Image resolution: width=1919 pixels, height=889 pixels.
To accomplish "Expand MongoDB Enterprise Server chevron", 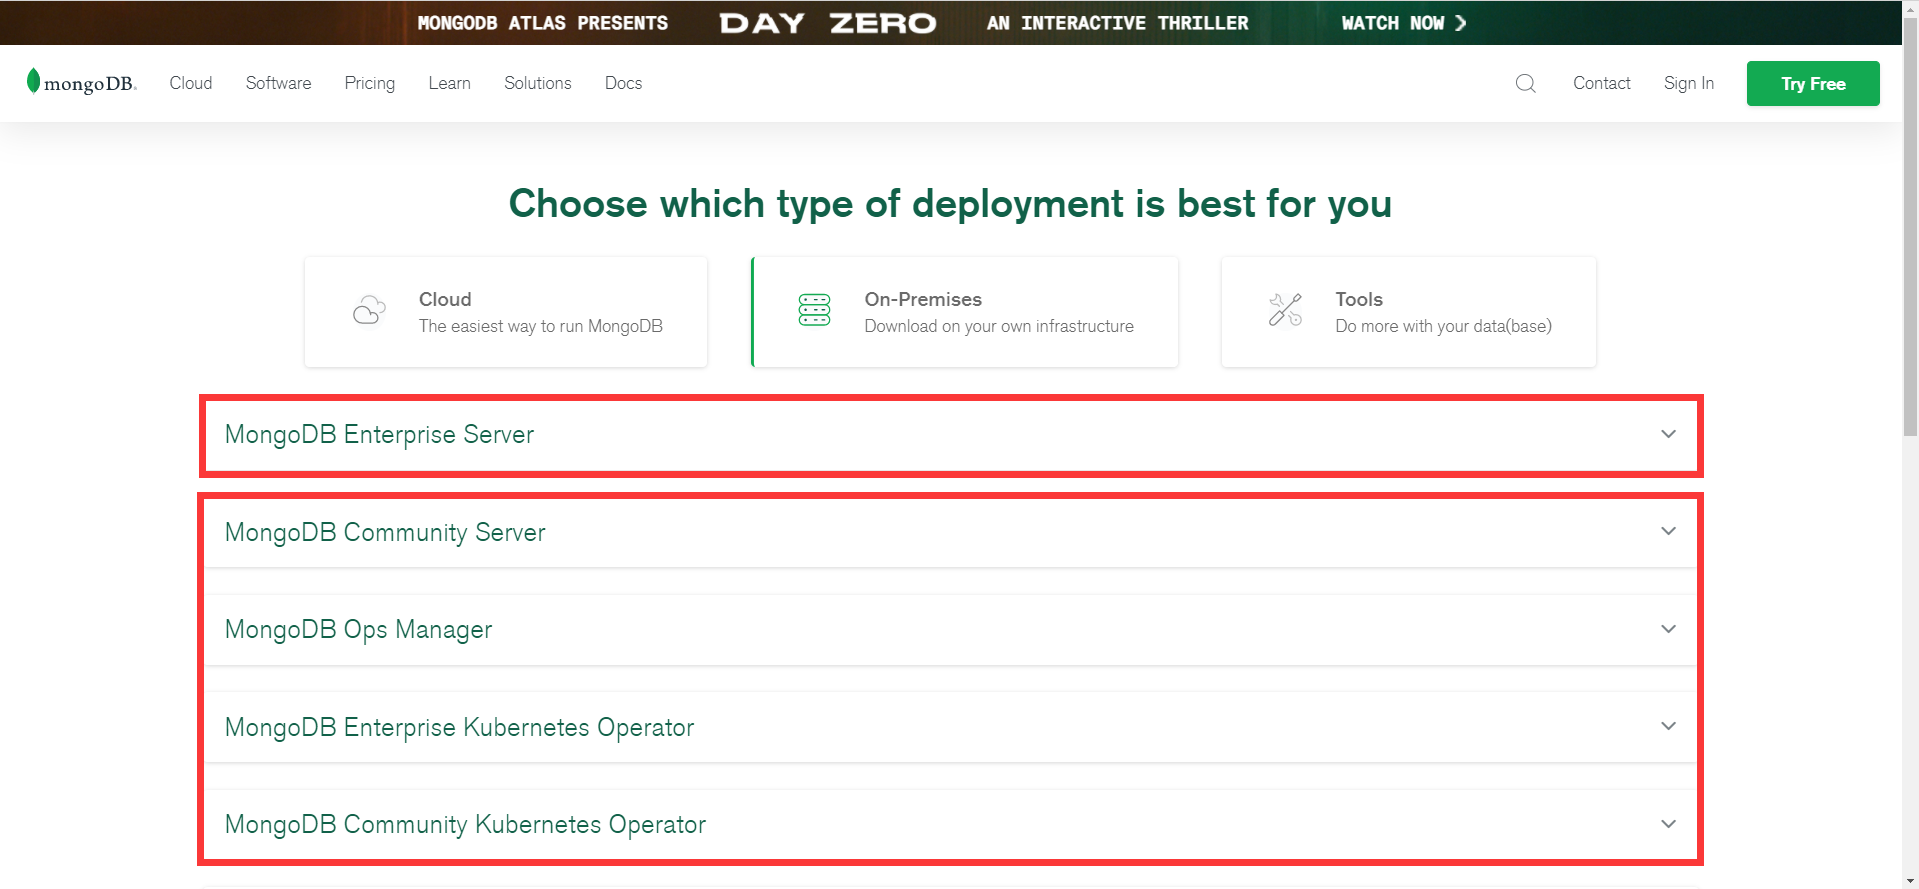I will tap(1668, 434).
